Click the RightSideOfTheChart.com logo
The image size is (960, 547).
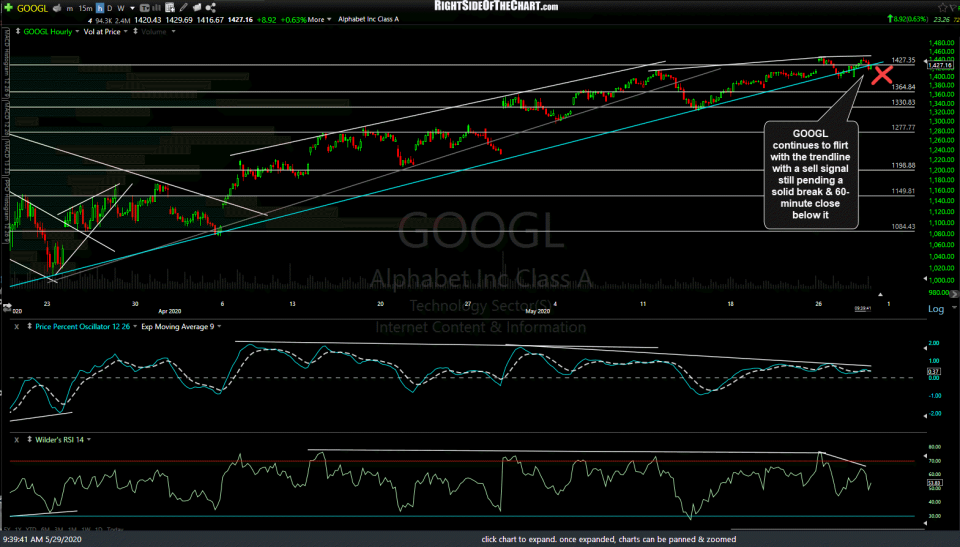[x=496, y=6]
